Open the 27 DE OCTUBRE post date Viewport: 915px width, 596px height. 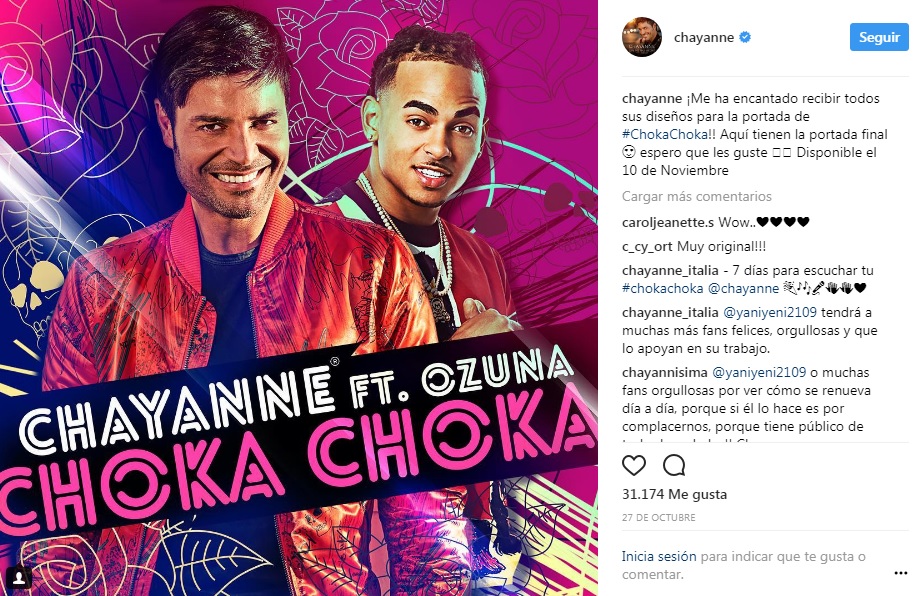(659, 517)
